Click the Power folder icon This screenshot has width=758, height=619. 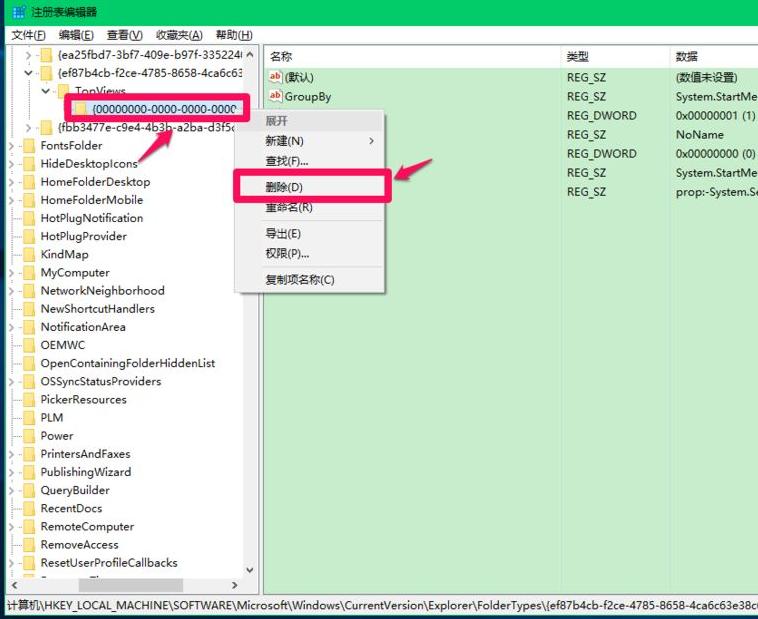[29, 436]
